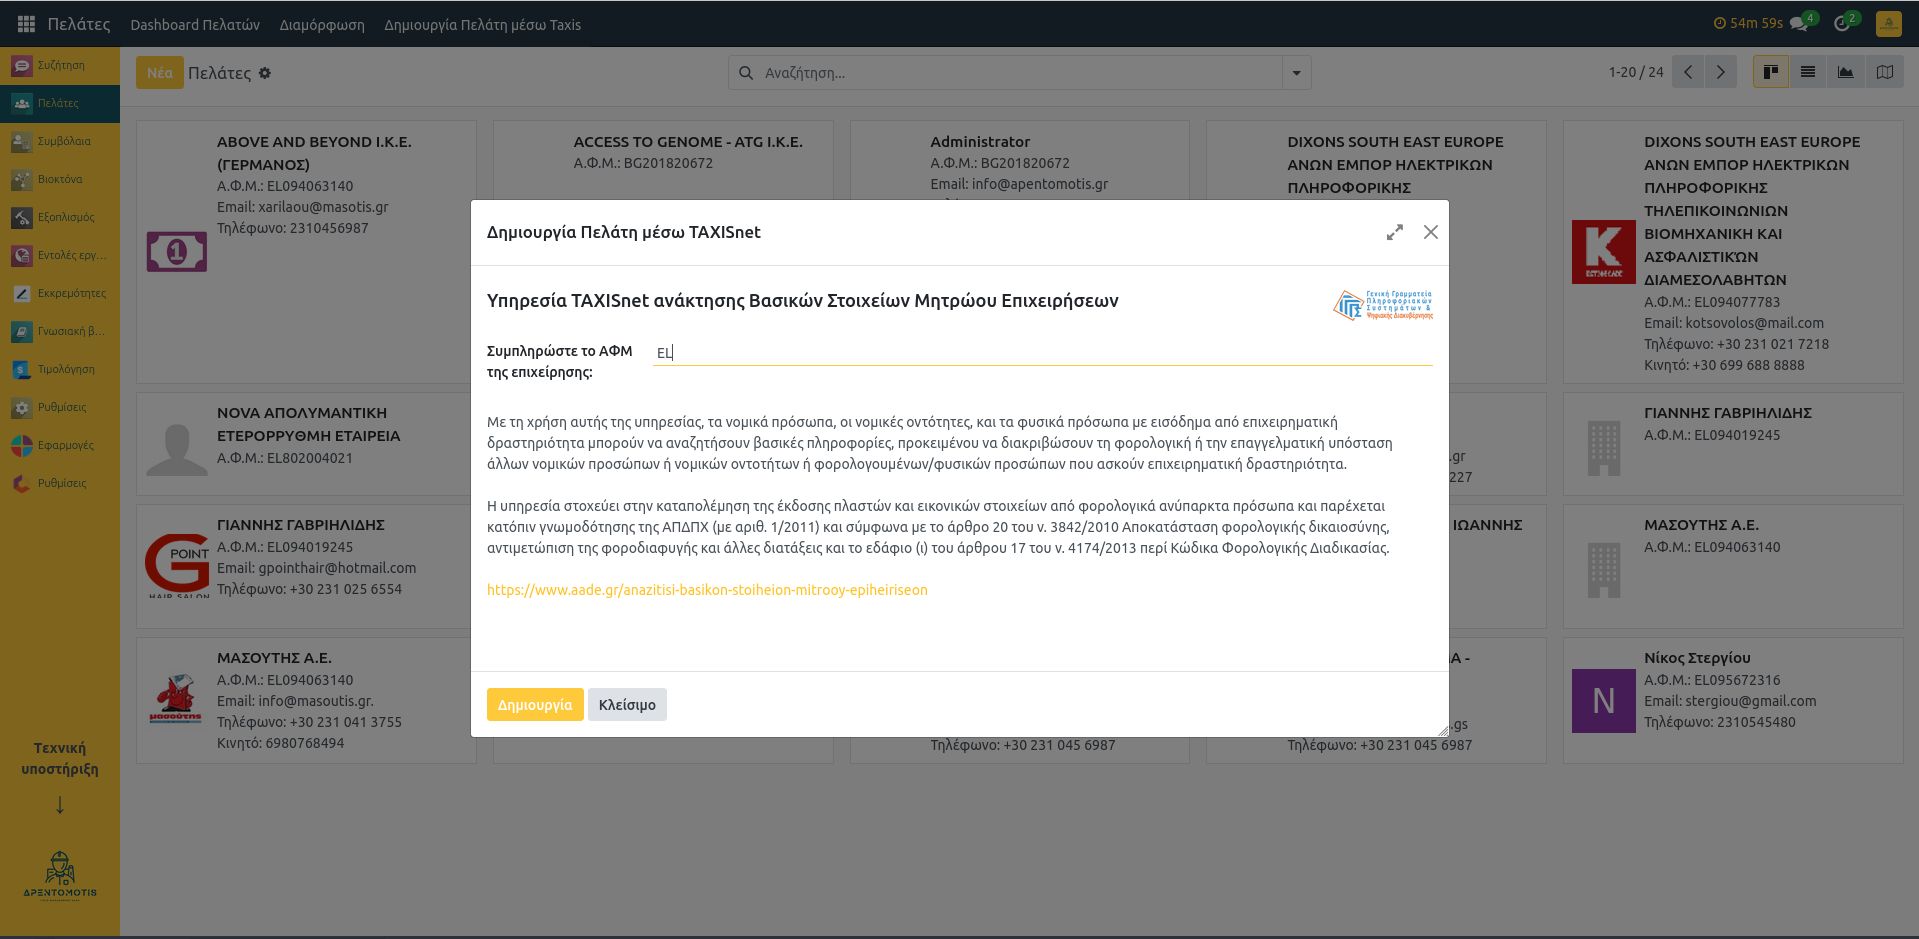The height and width of the screenshot is (939, 1919).
Task: Click the search magnifier icon
Action: pyautogui.click(x=746, y=73)
